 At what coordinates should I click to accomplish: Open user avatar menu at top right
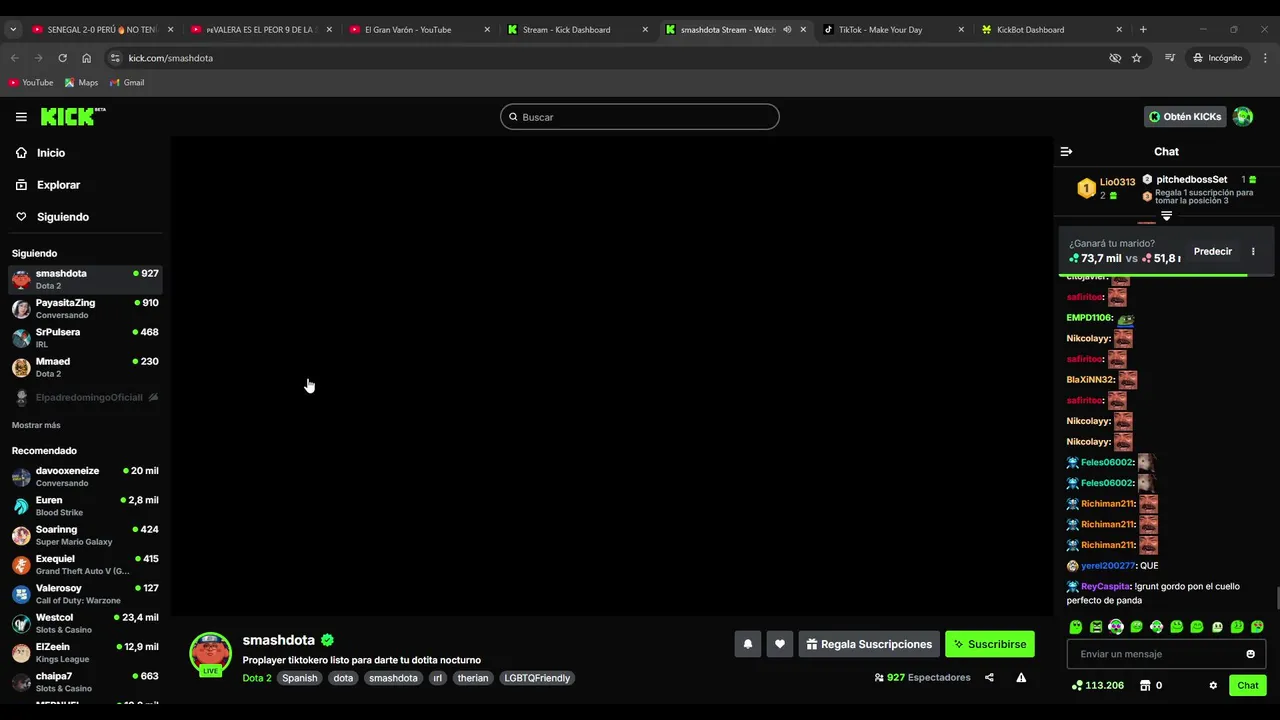[1243, 117]
